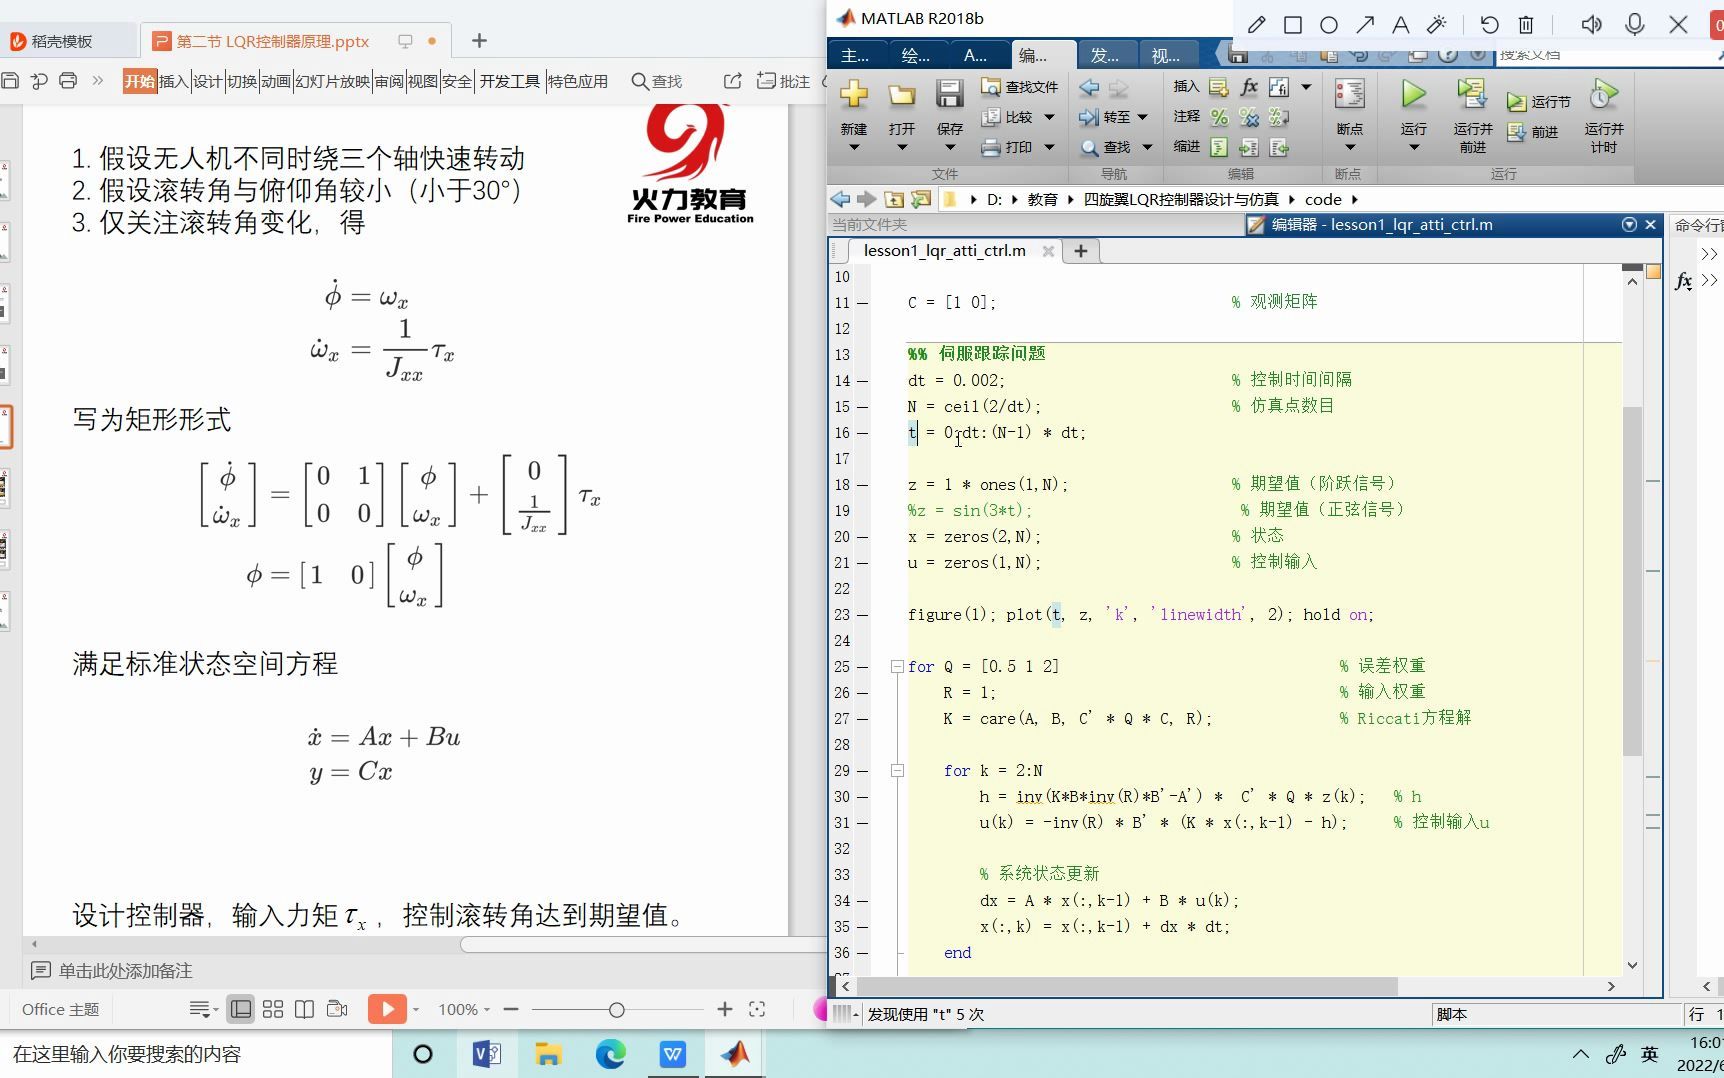This screenshot has width=1724, height=1078.
Task: Open File Explorer from the taskbar
Action: pos(548,1054)
